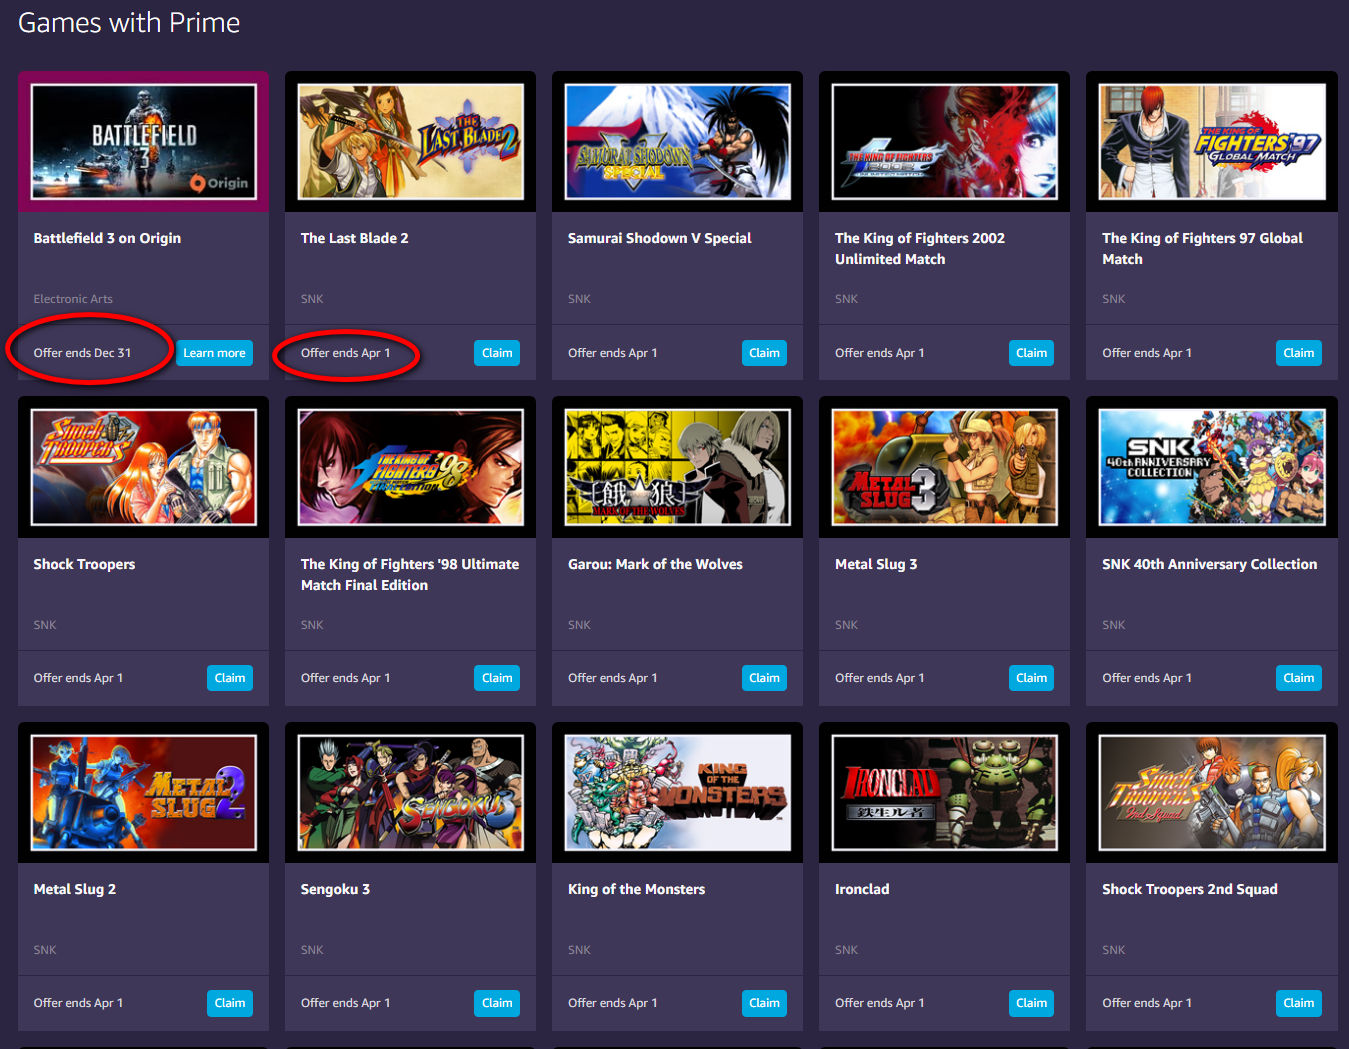
Task: Claim Garou: Mark of the Wolves
Action: click(x=764, y=678)
